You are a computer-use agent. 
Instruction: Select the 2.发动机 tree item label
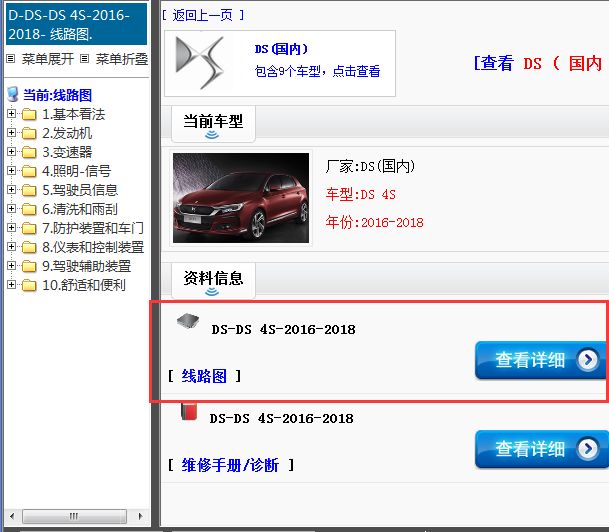pyautogui.click(x=67, y=133)
